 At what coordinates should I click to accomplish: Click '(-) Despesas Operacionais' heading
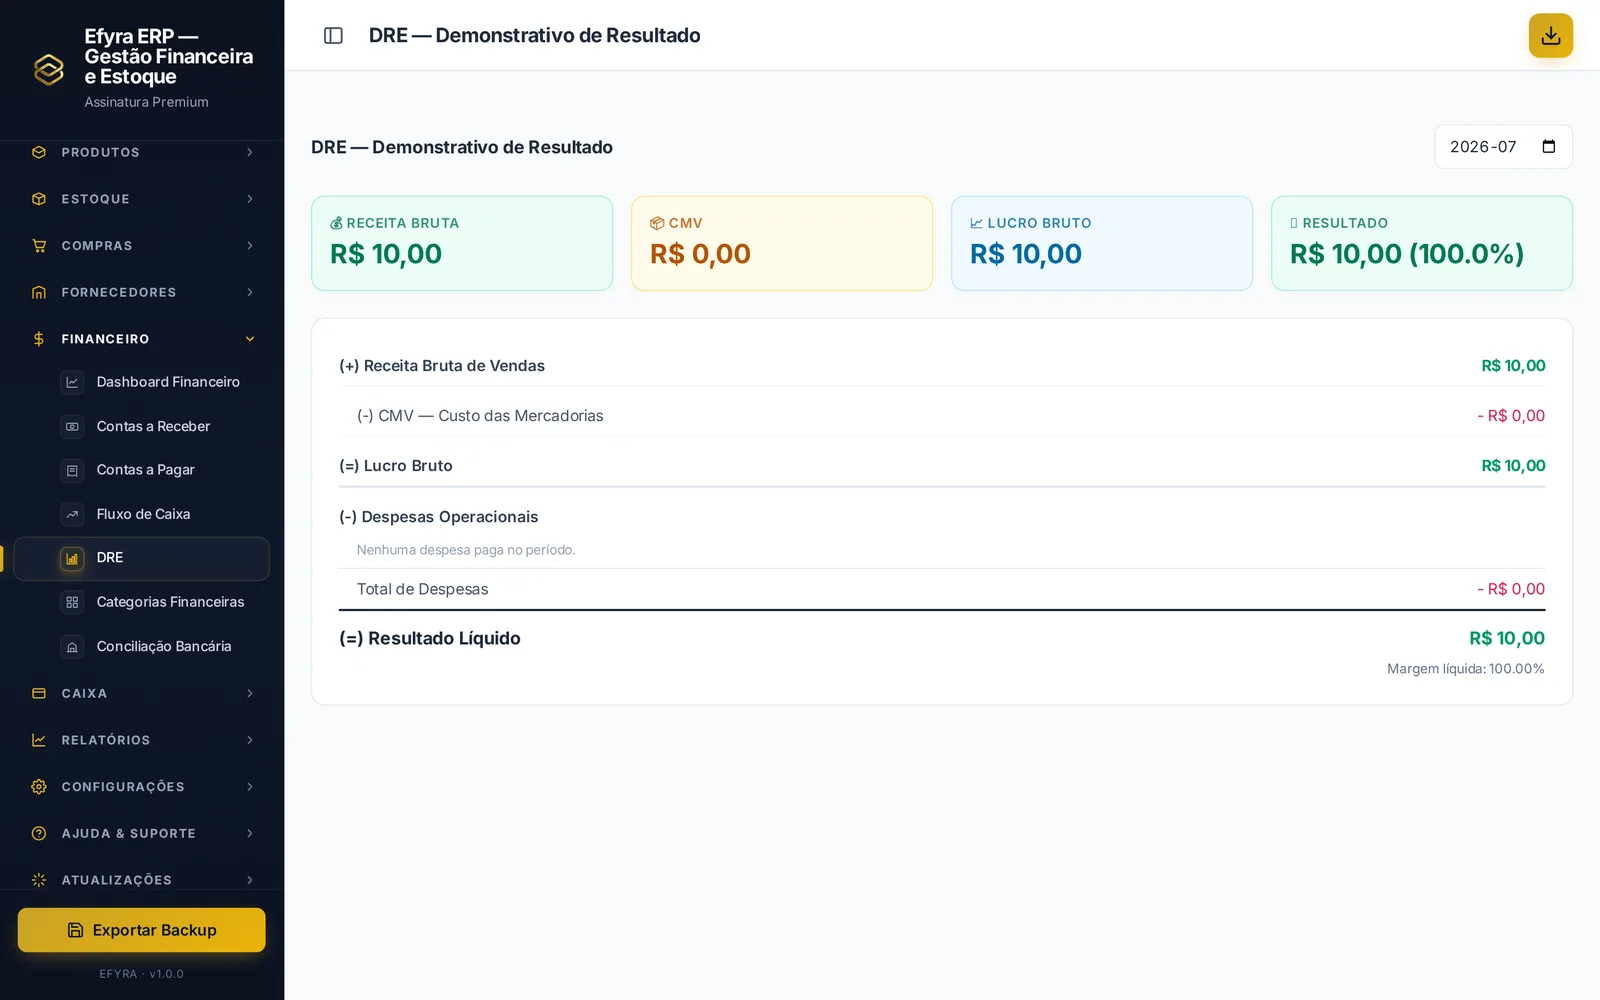point(439,517)
